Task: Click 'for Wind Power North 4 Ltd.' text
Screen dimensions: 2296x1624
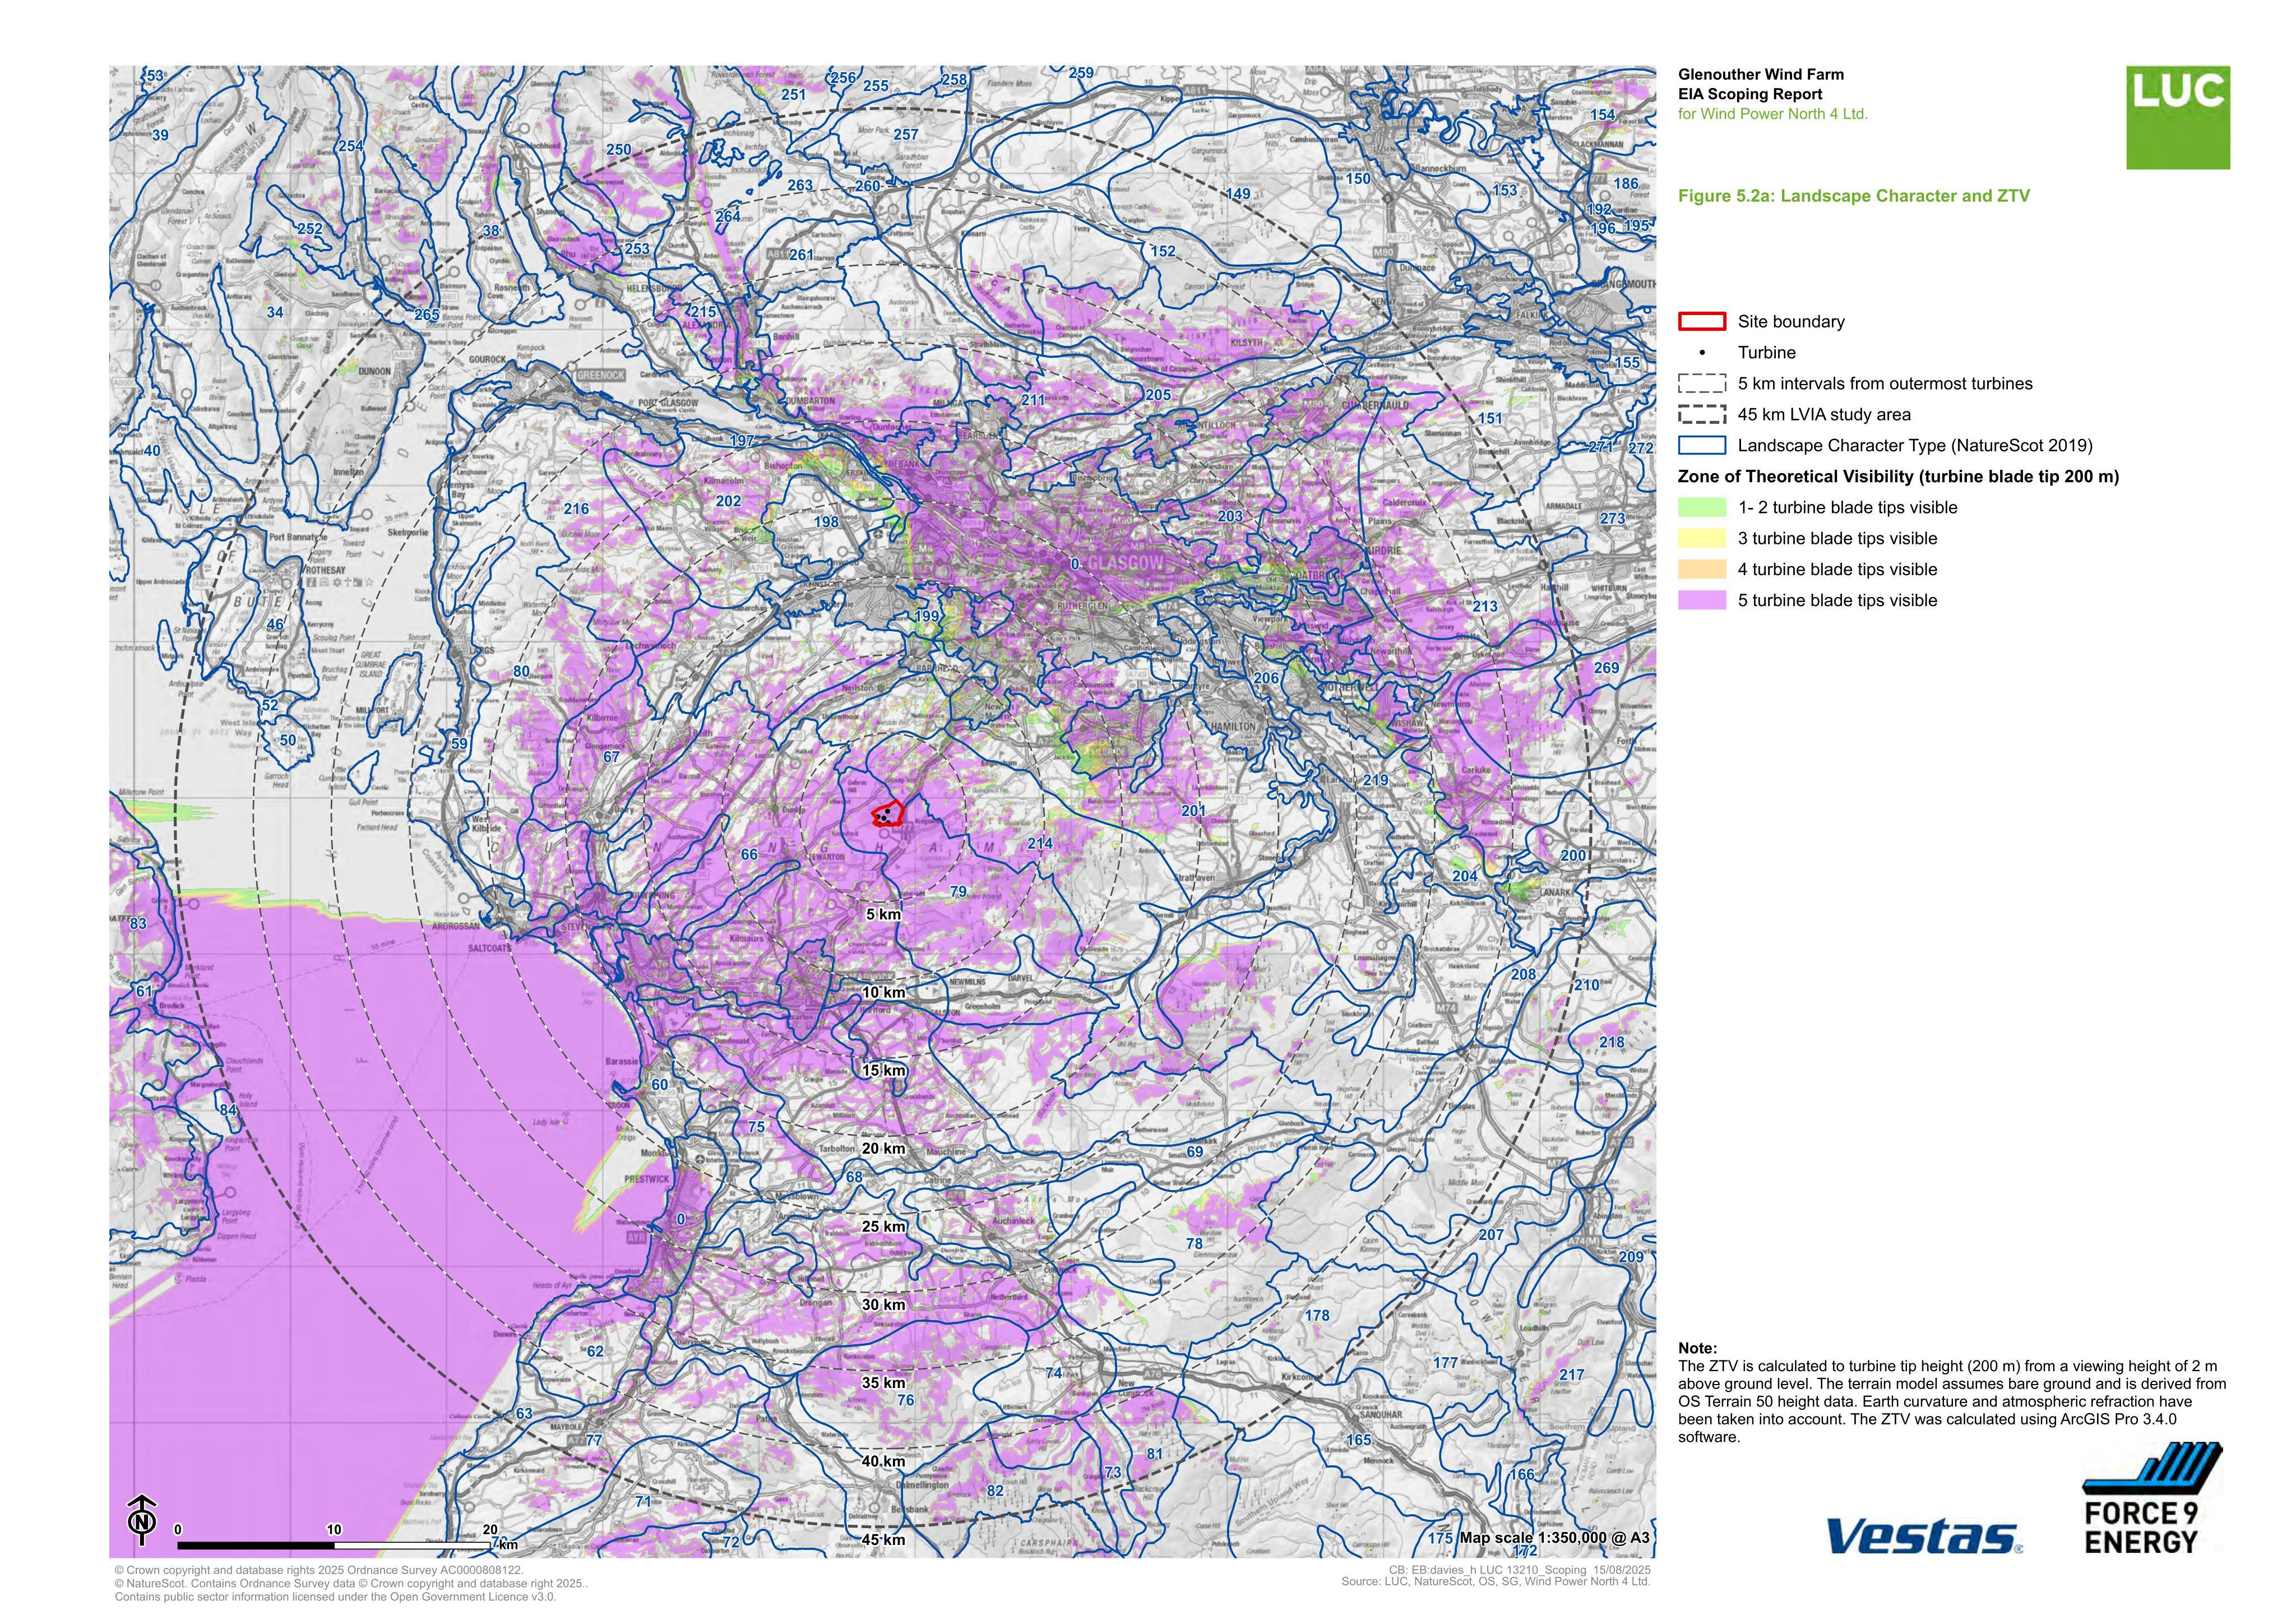Action: 1773,114
